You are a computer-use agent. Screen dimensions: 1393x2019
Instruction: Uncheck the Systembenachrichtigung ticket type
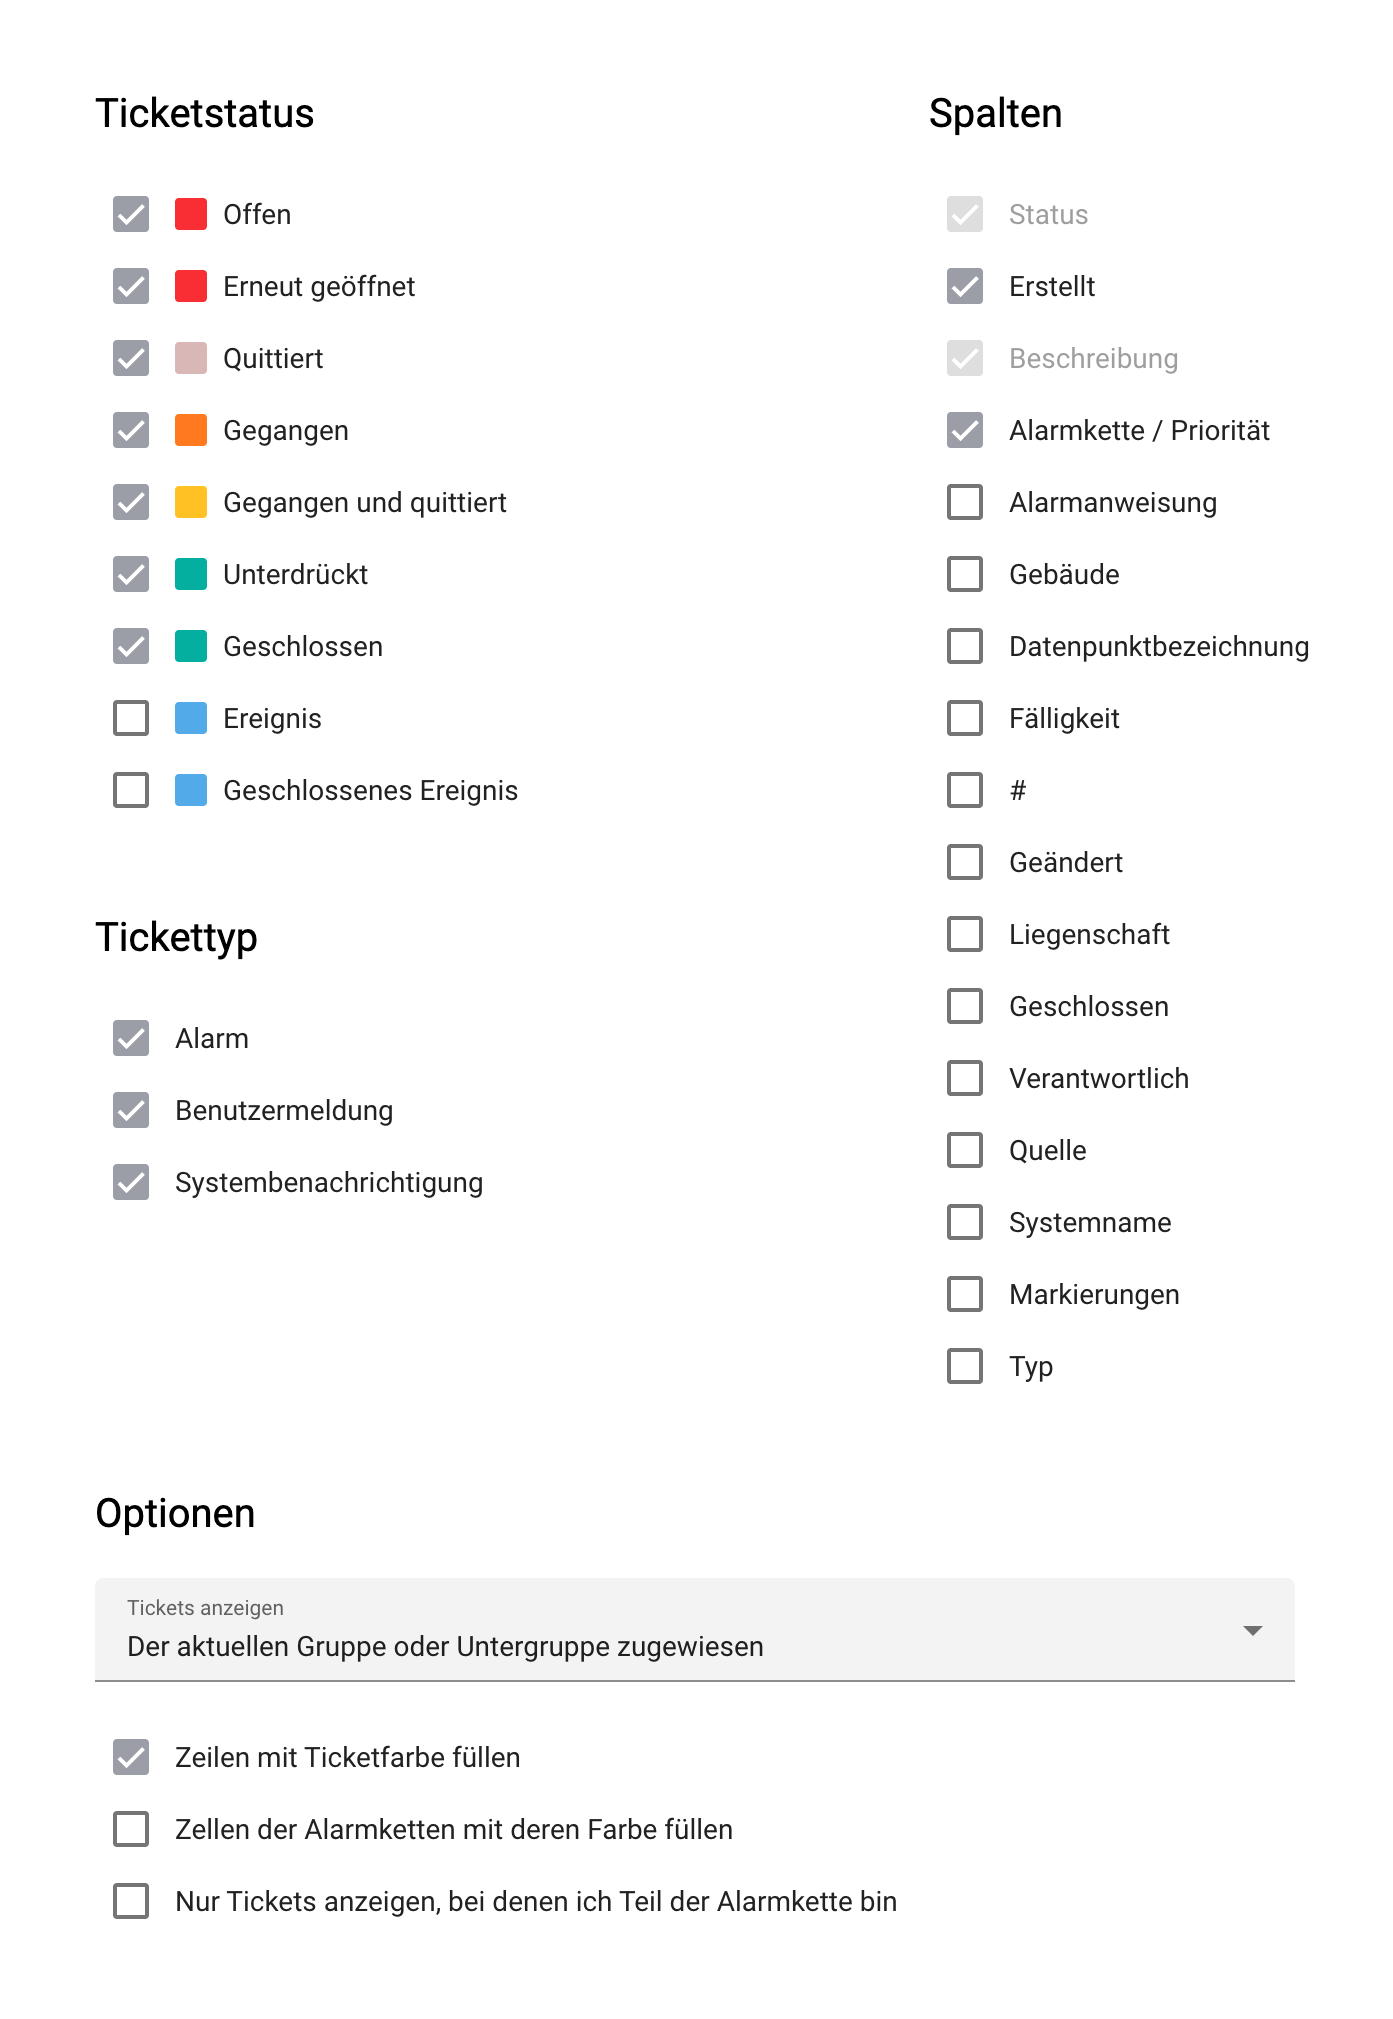(x=130, y=1182)
